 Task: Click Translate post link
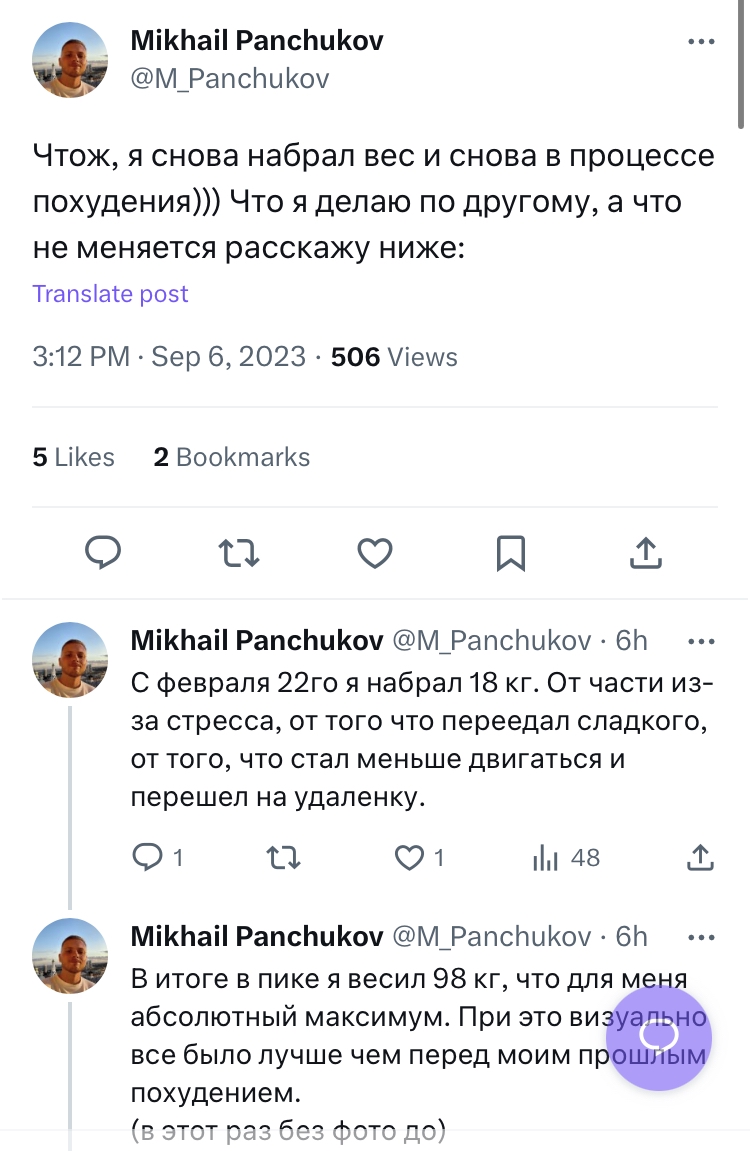click(110, 294)
